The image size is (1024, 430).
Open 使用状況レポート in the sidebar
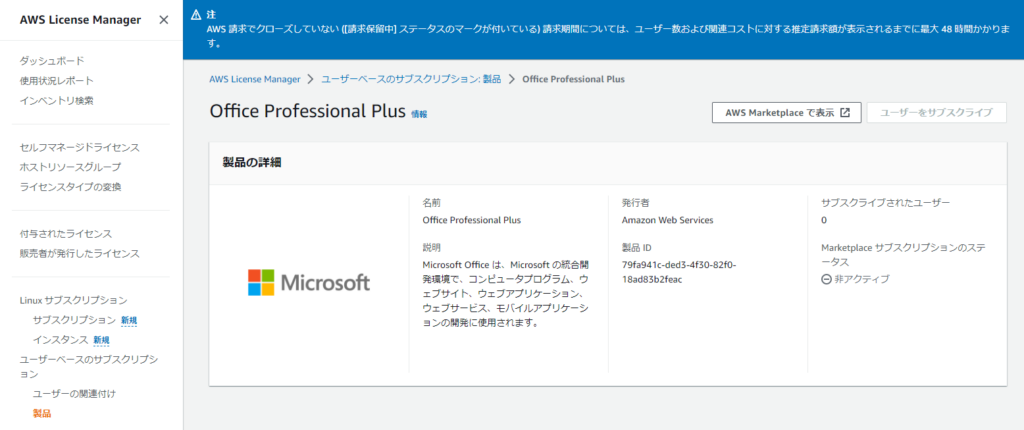click(57, 81)
